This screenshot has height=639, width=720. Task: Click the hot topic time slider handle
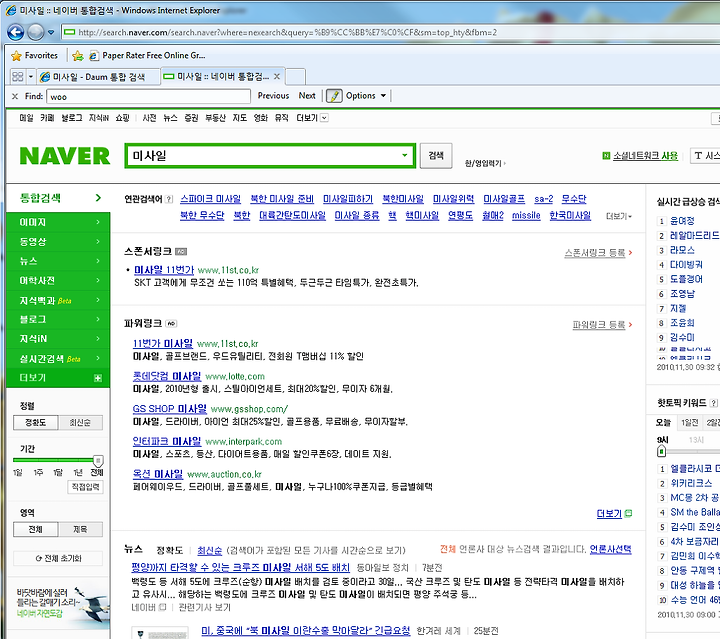click(x=661, y=451)
